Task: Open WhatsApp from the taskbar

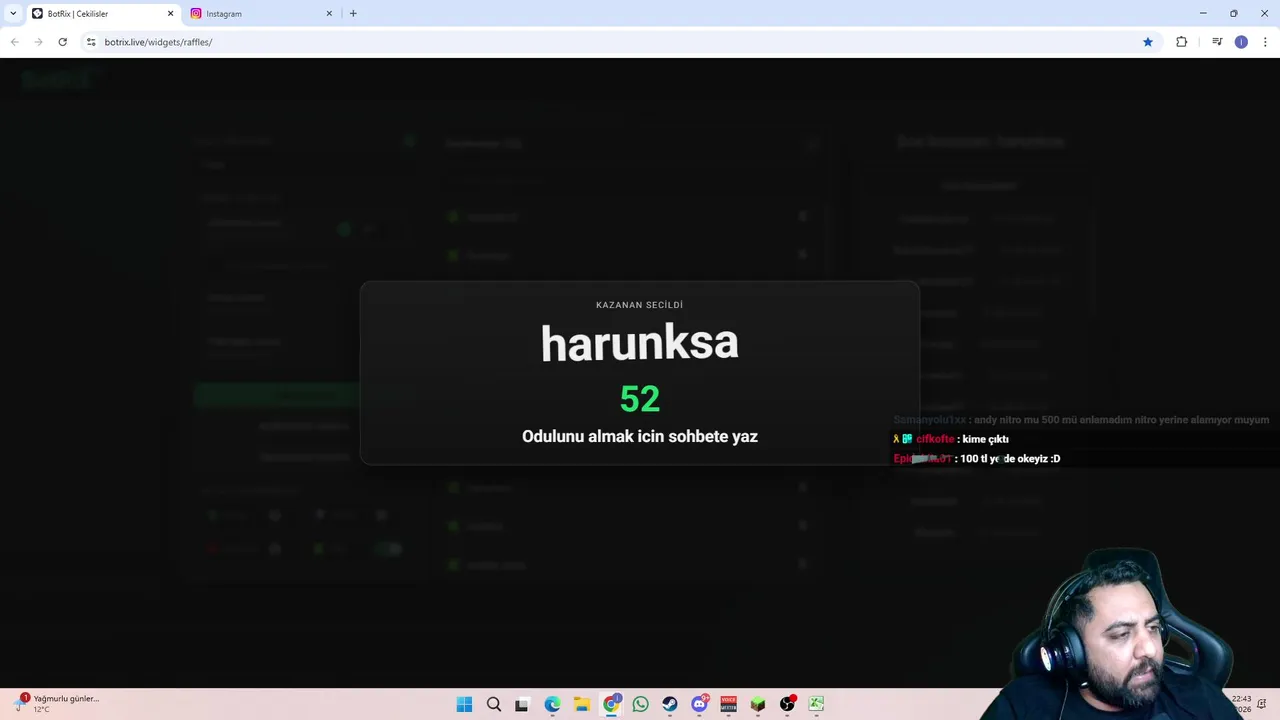Action: (640, 704)
